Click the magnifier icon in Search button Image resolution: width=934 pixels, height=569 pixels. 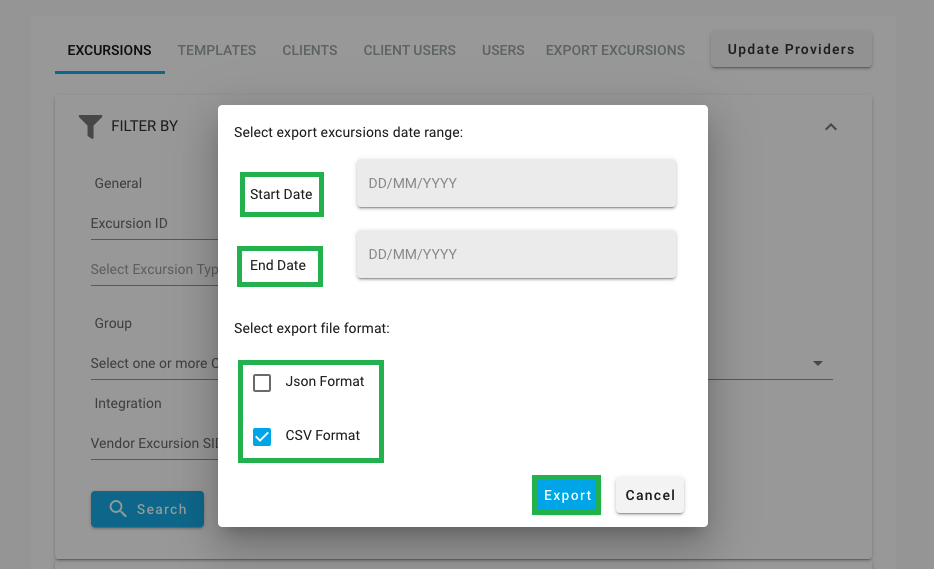point(118,508)
